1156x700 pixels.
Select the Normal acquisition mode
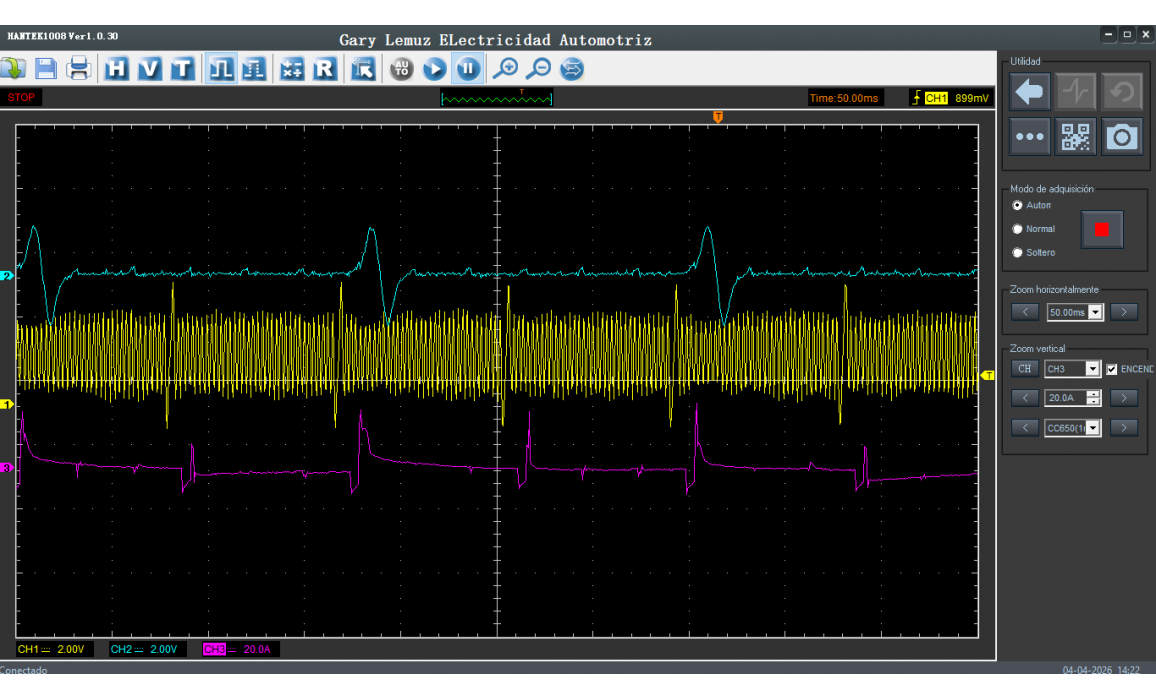[x=1018, y=229]
